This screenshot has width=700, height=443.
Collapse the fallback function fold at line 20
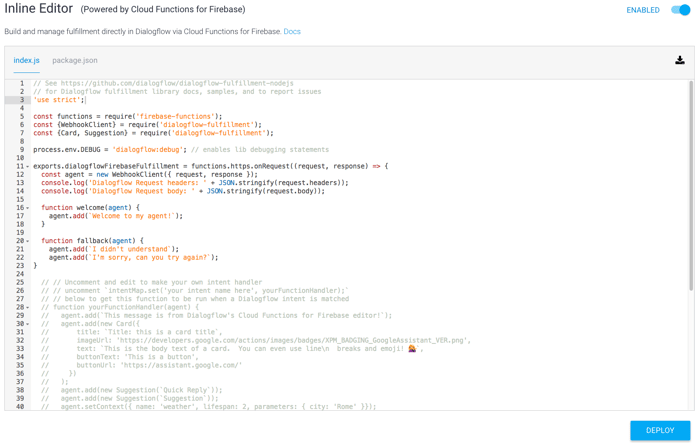[x=28, y=241]
